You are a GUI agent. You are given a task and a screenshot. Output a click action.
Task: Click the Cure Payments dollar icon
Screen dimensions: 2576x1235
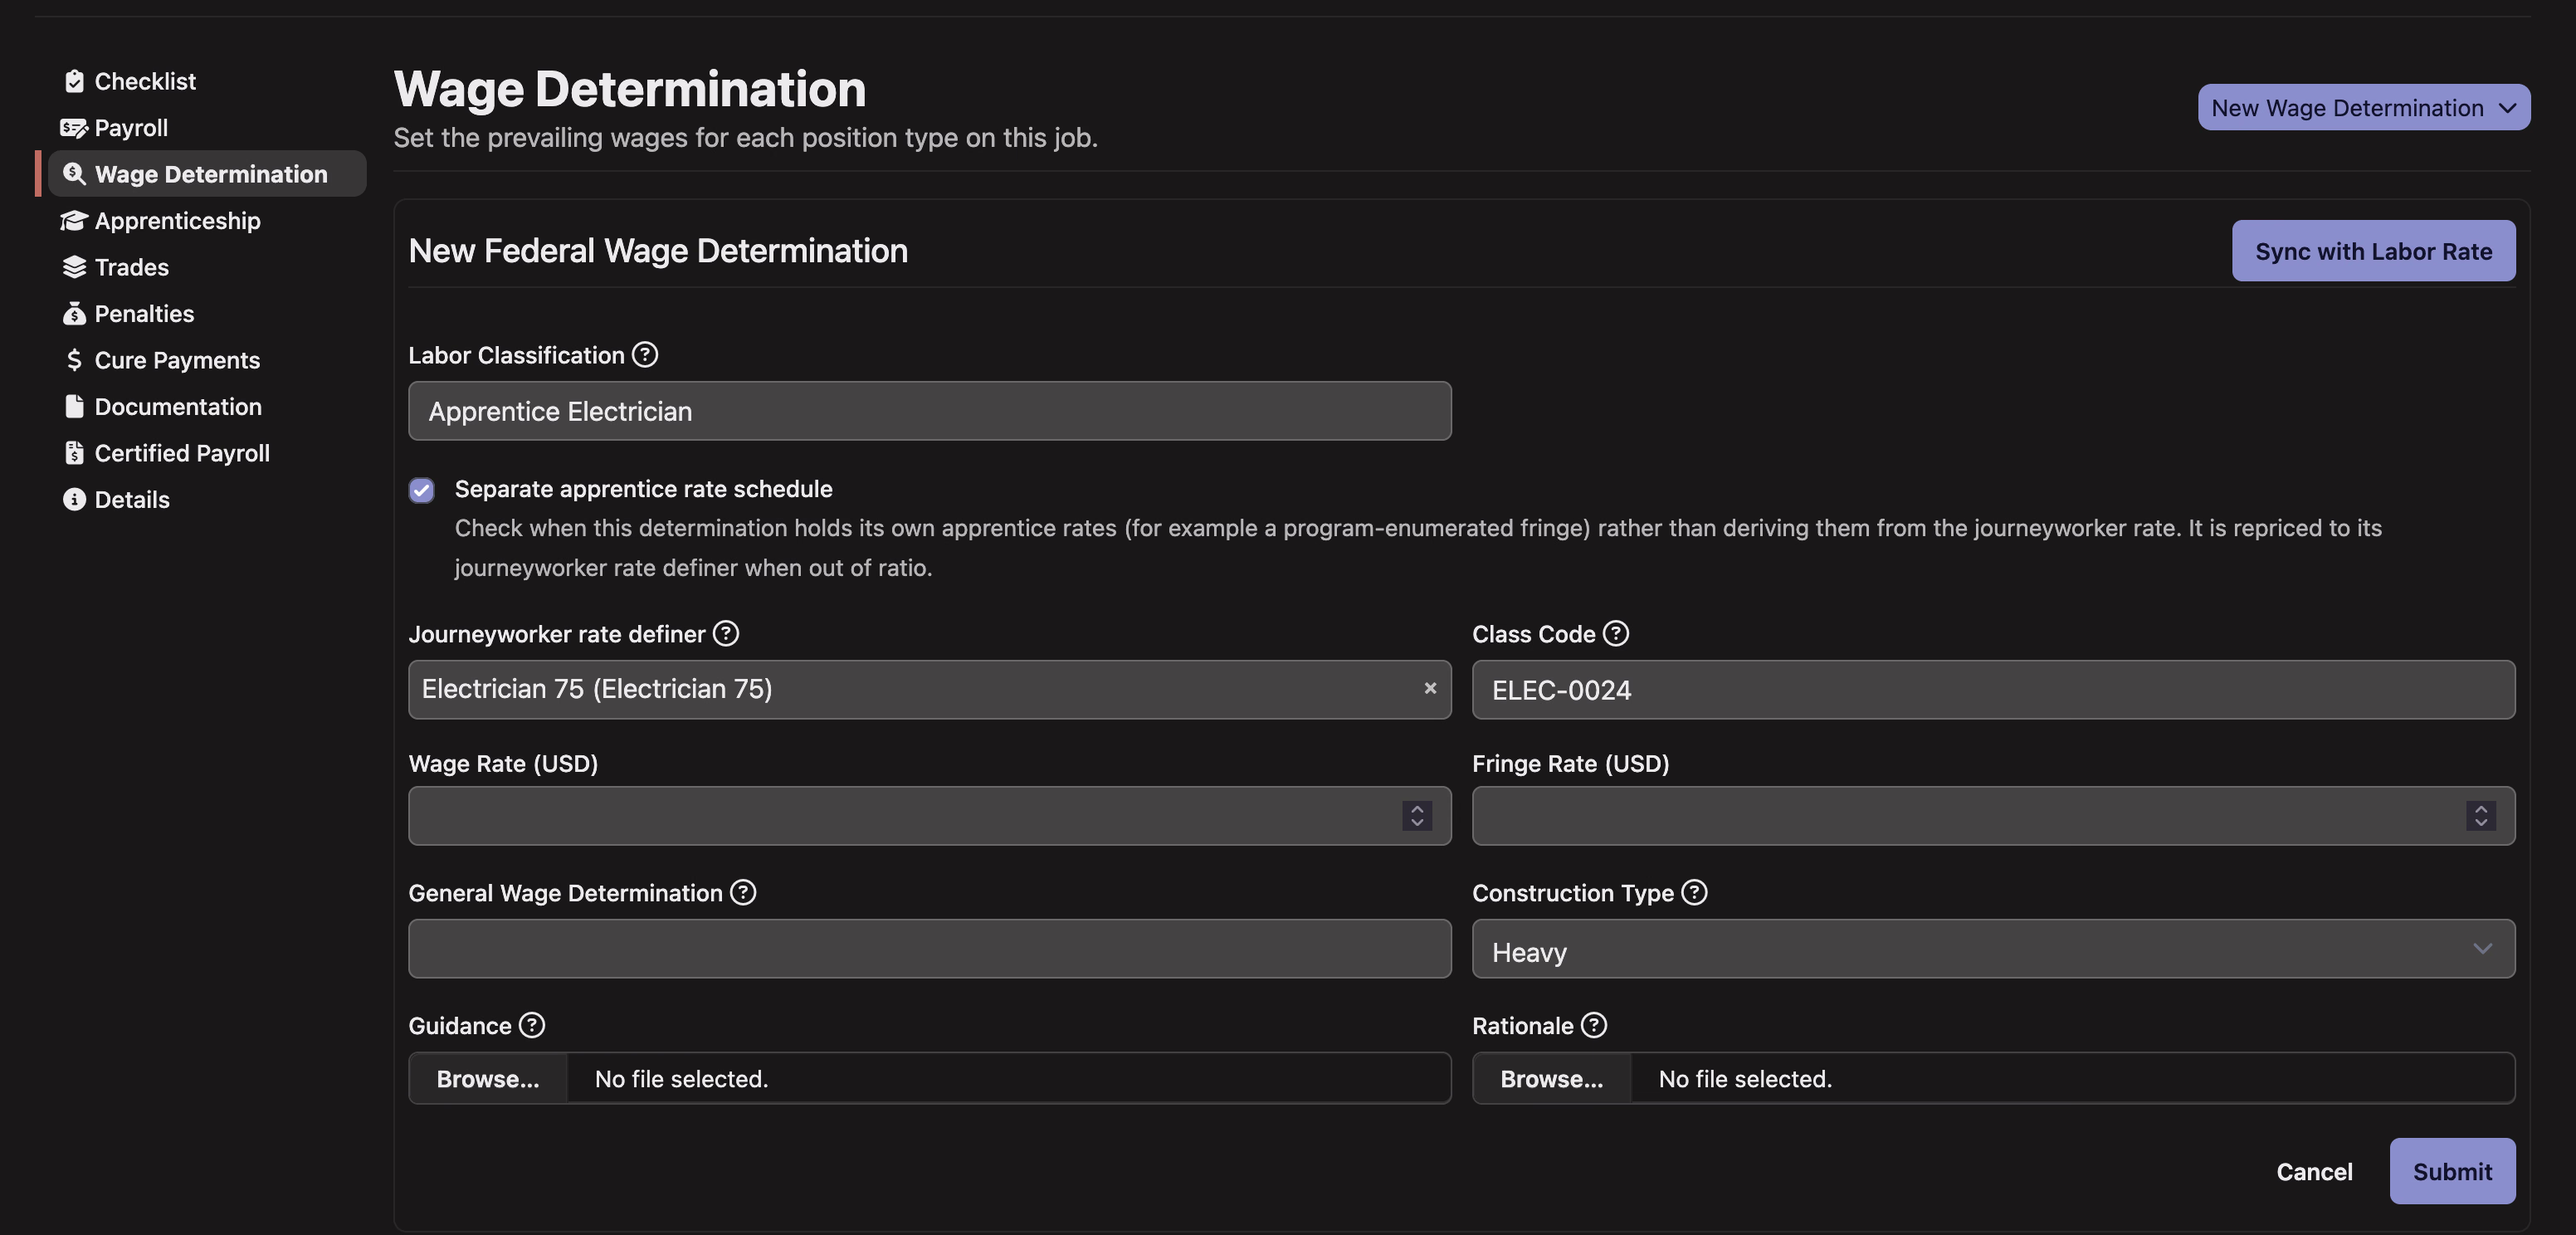[74, 360]
